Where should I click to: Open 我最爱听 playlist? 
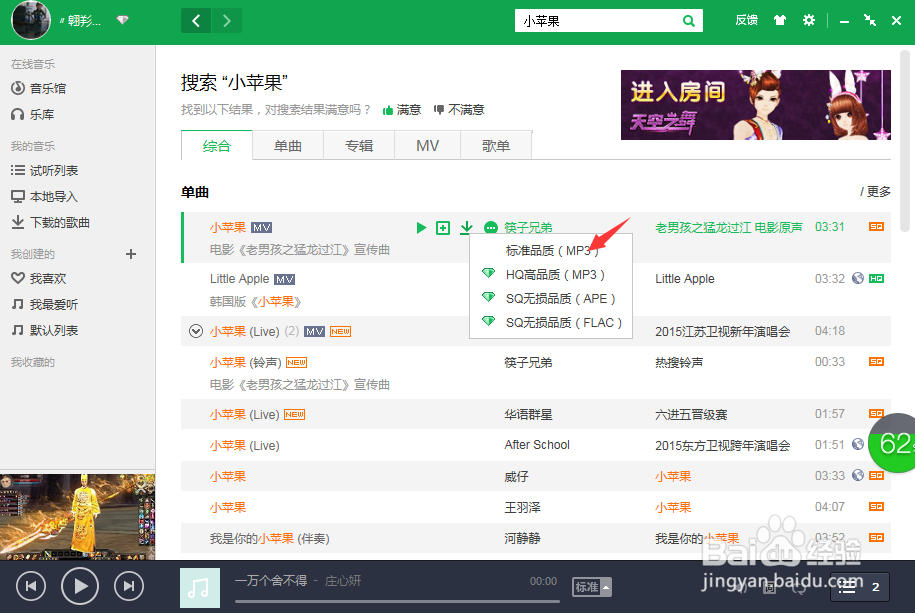click(x=45, y=304)
